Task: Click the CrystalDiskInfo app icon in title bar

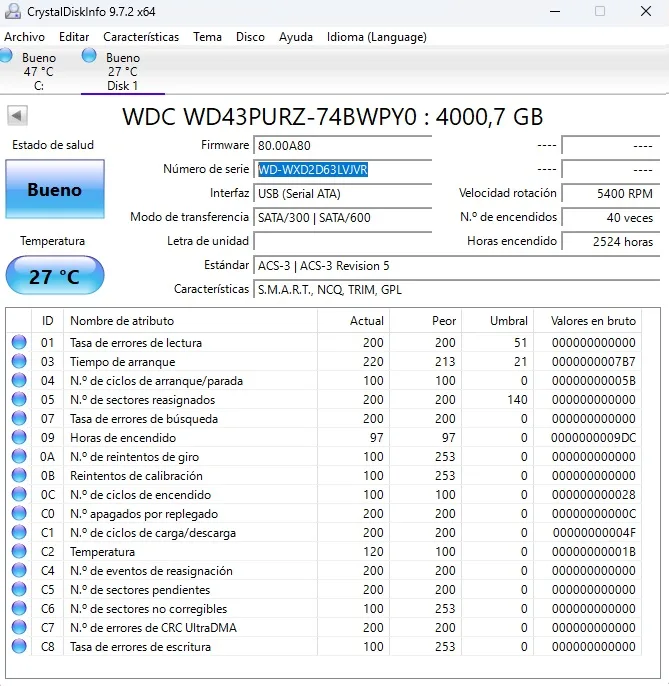Action: pos(12,11)
